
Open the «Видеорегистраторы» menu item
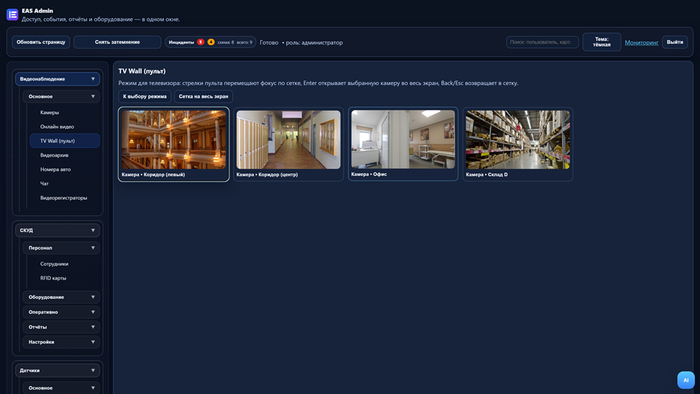tap(64, 198)
